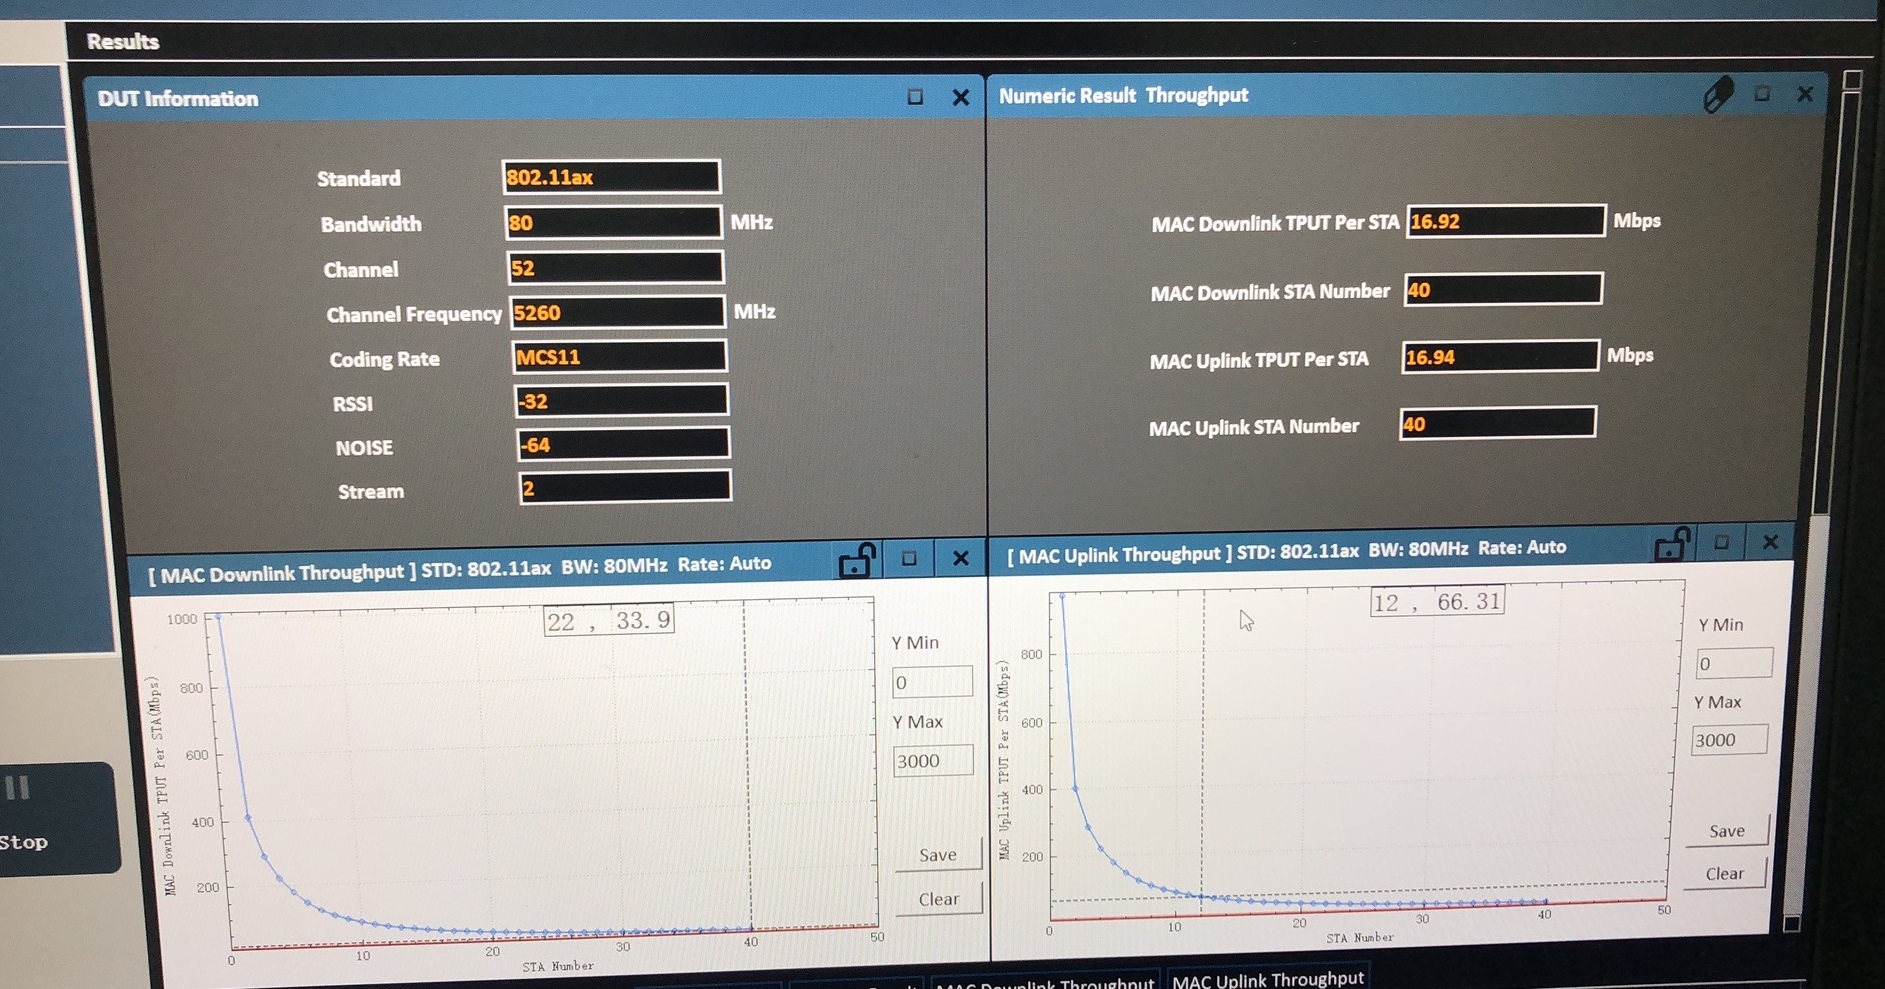The width and height of the screenshot is (1885, 989).
Task: Click the MAC Uplink Throughput chart title text
Action: click(1287, 551)
